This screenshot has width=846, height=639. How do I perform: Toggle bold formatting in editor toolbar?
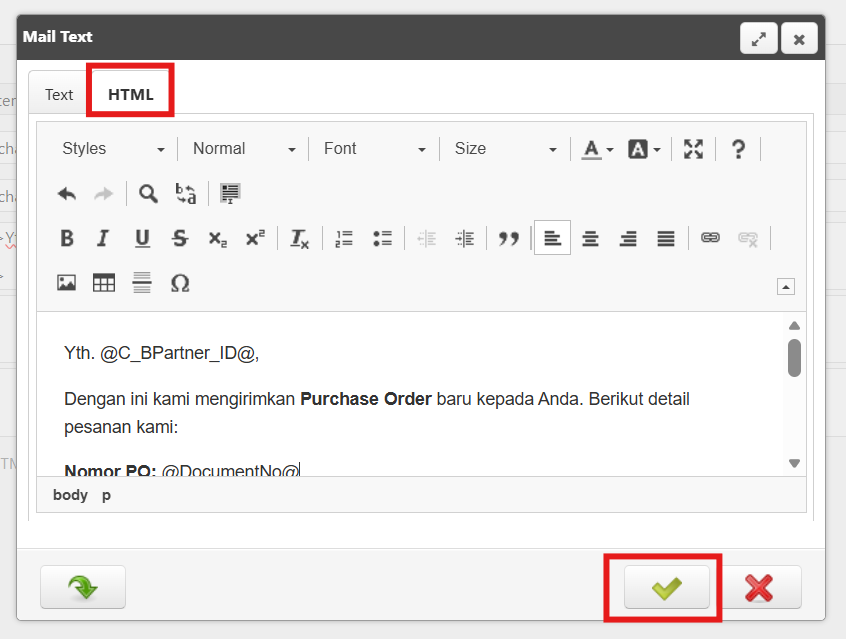pyautogui.click(x=67, y=238)
